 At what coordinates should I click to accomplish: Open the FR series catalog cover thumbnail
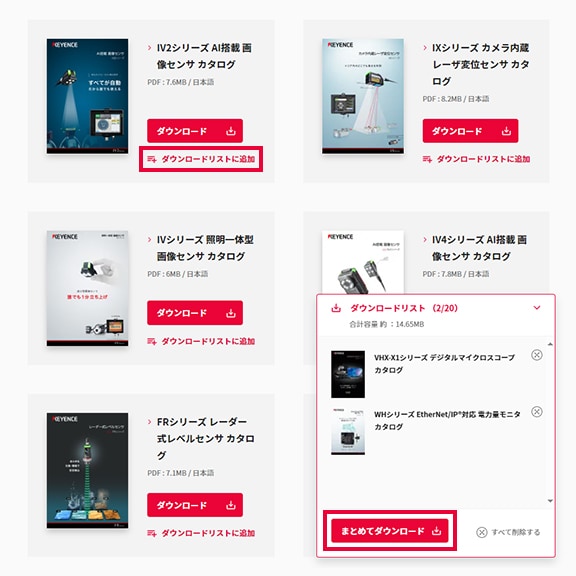[87, 471]
